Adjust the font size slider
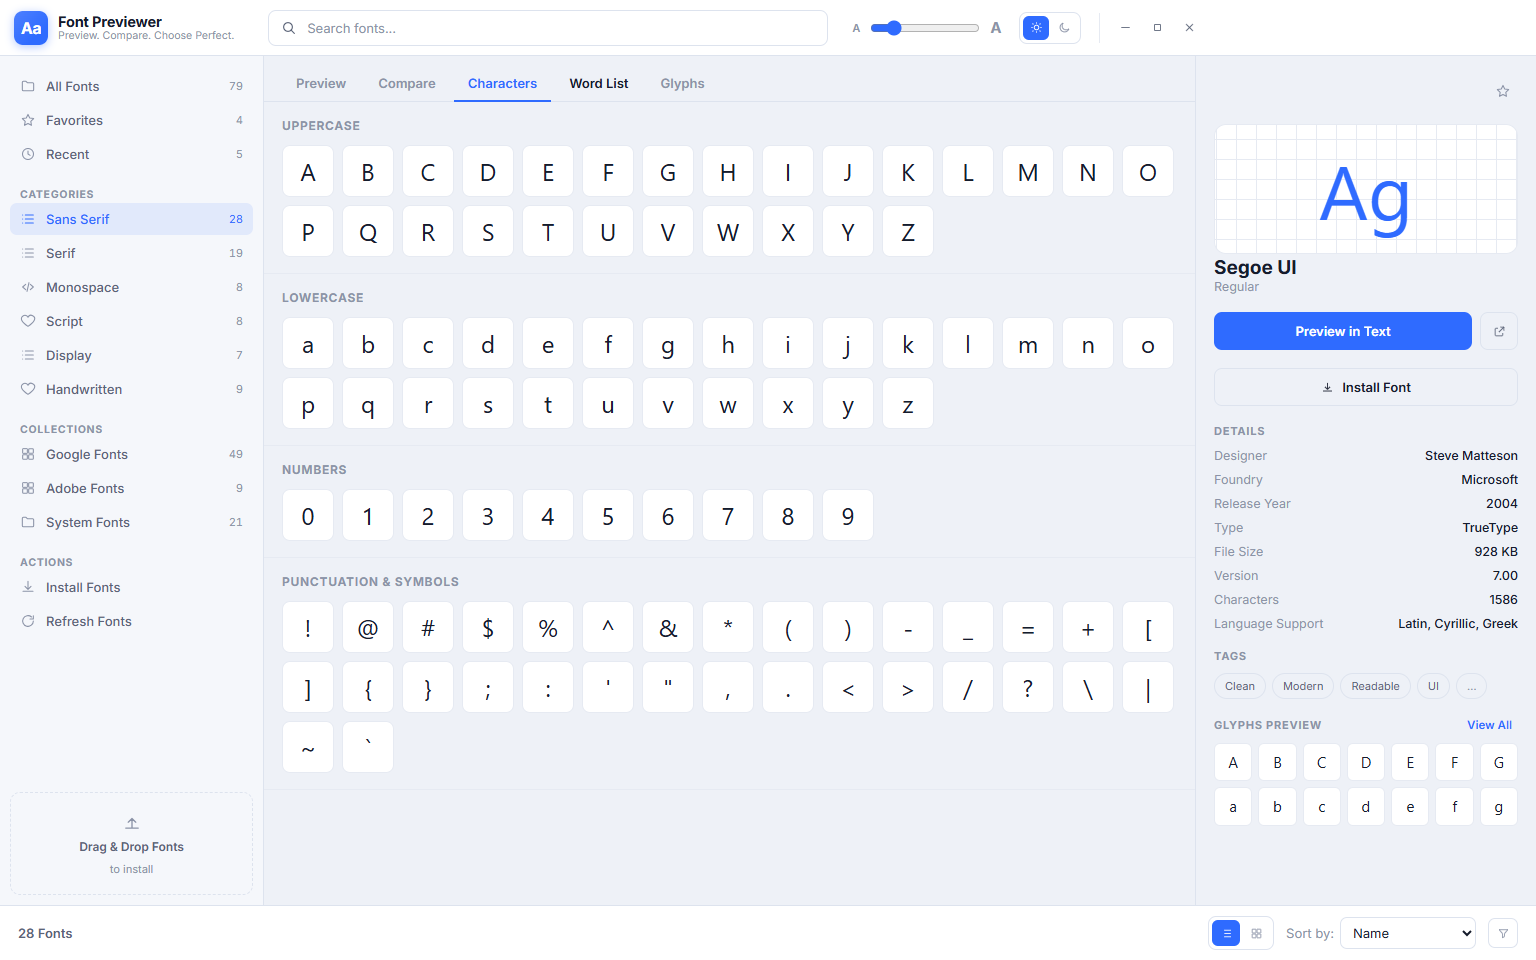The height and width of the screenshot is (960, 1536). click(924, 28)
